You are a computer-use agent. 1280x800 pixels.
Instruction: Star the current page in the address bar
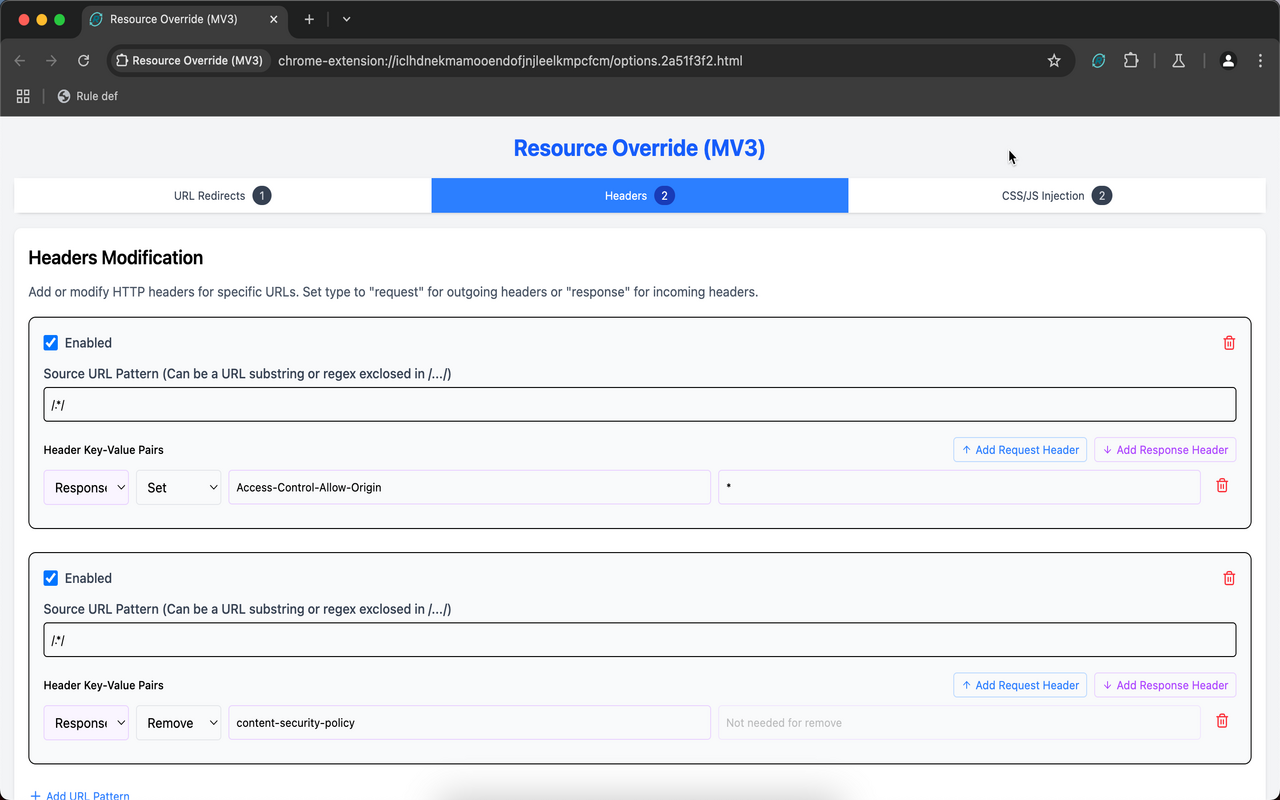click(1053, 60)
